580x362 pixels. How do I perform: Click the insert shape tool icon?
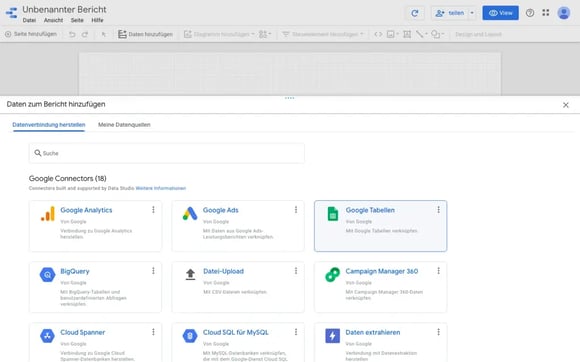436,34
